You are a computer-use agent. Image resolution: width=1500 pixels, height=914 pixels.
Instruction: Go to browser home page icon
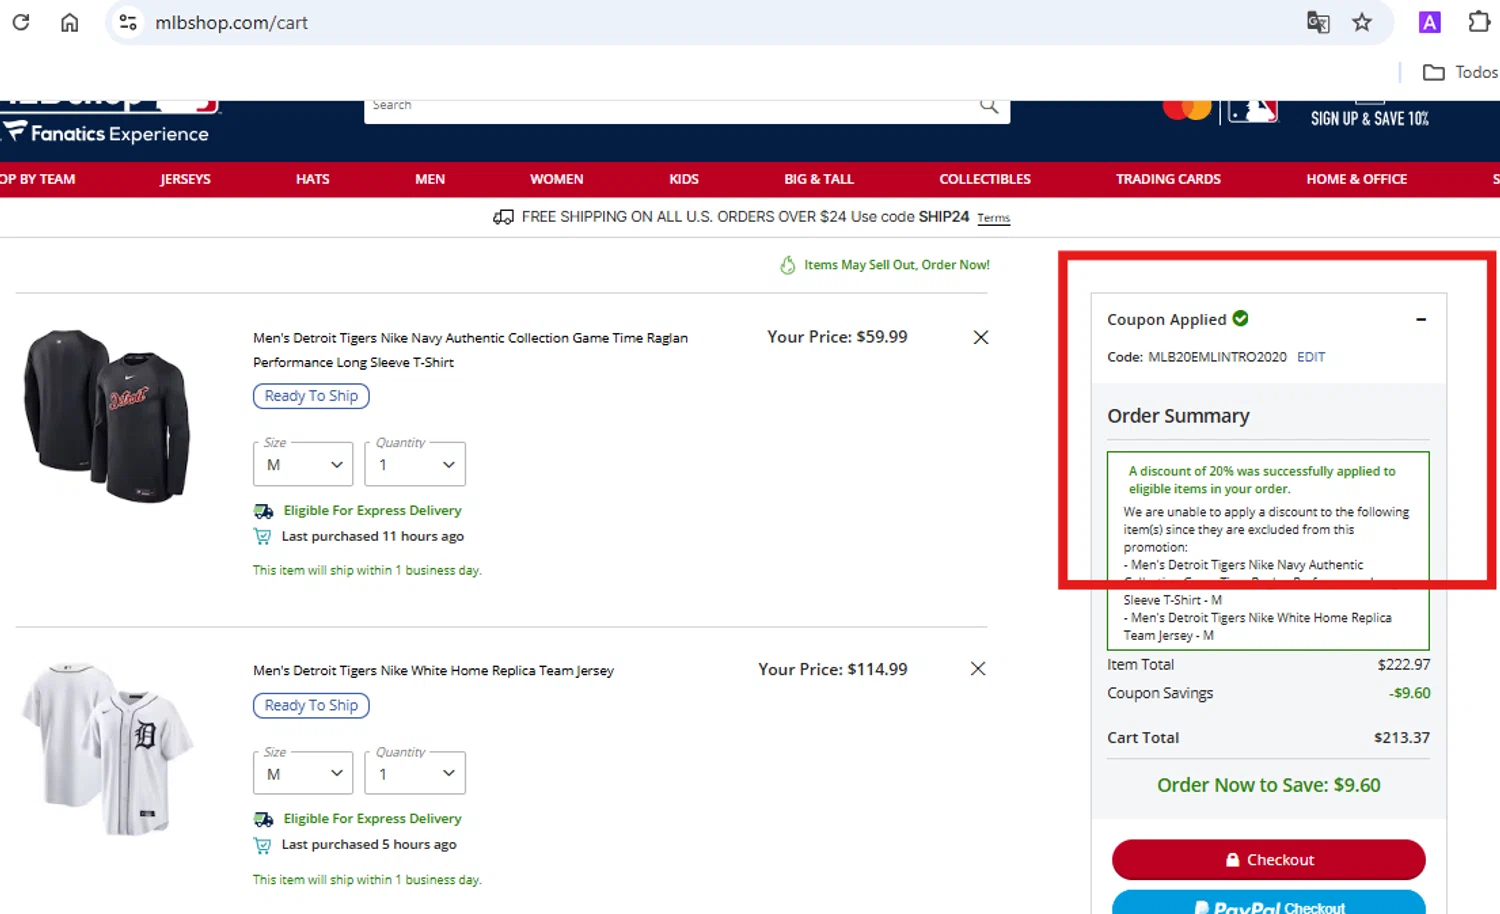coord(69,22)
